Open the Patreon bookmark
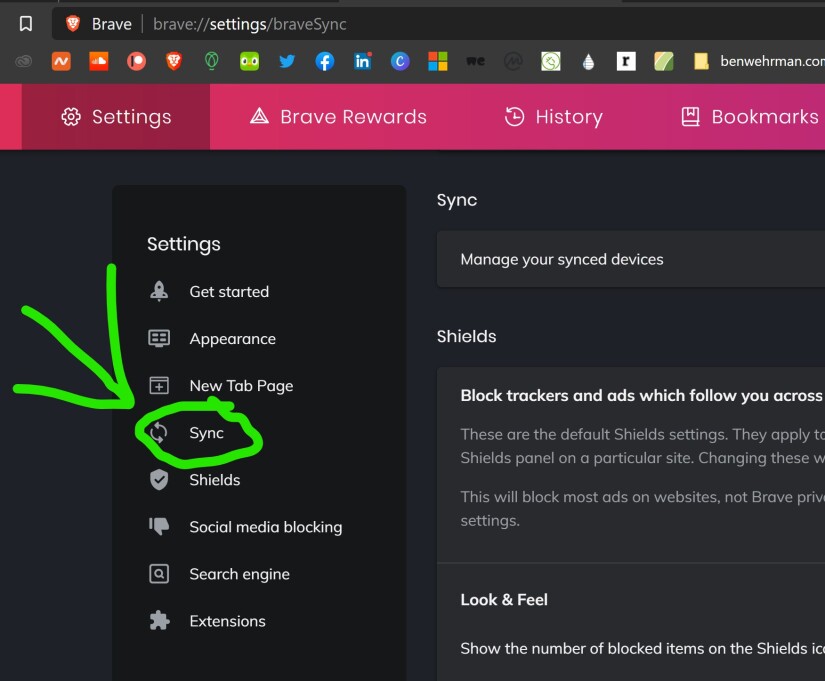825x681 pixels. click(136, 62)
